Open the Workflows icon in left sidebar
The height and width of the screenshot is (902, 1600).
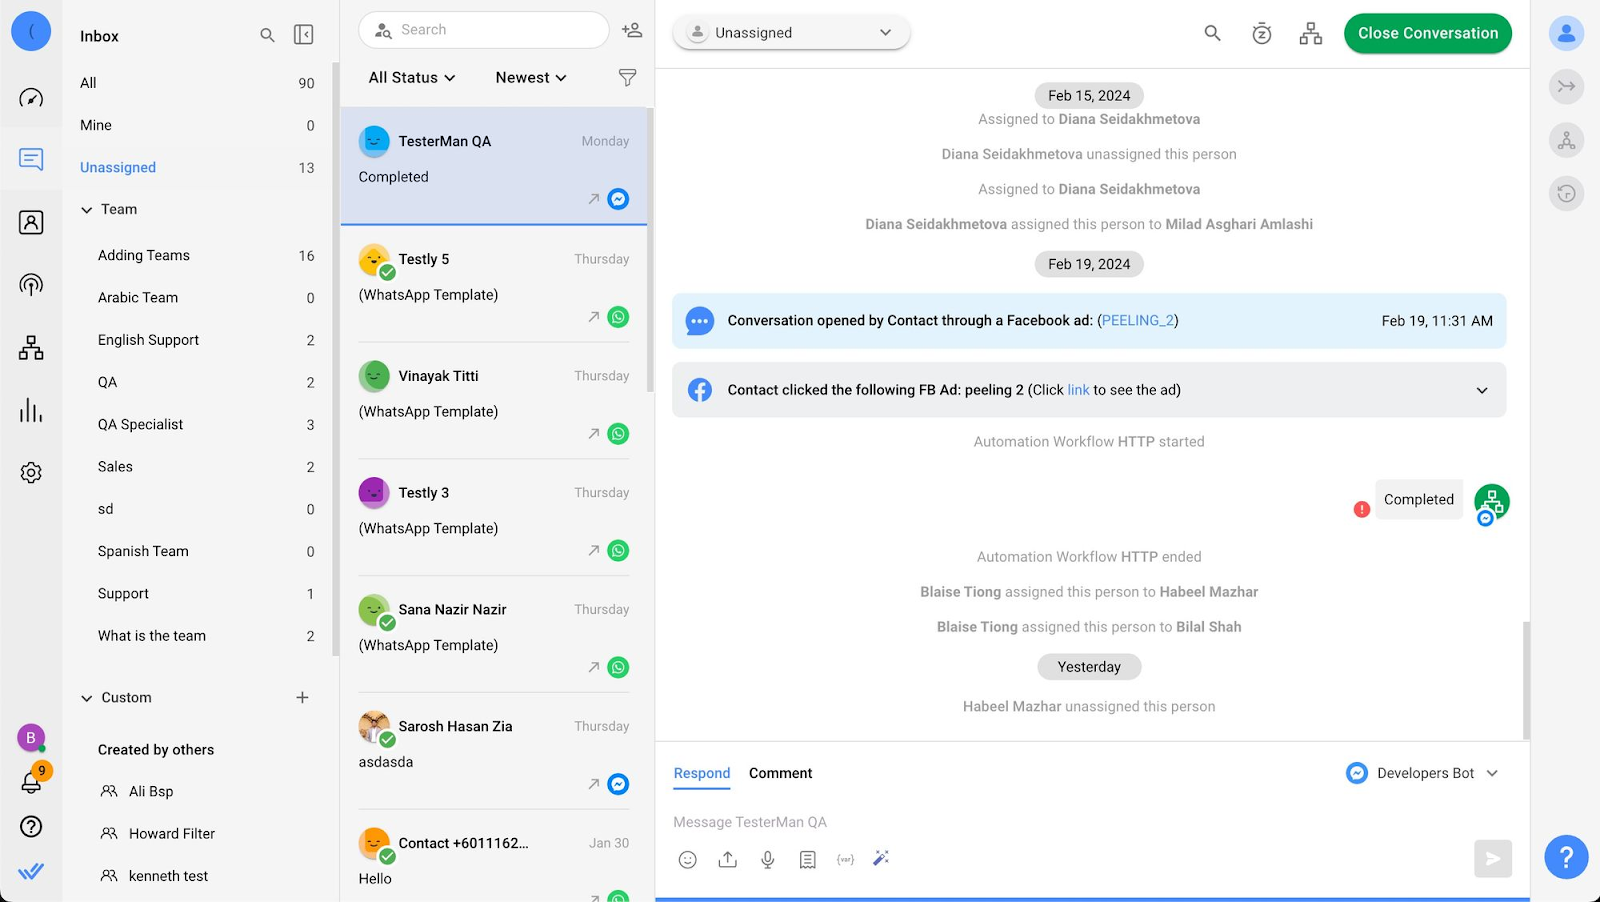pos(31,348)
